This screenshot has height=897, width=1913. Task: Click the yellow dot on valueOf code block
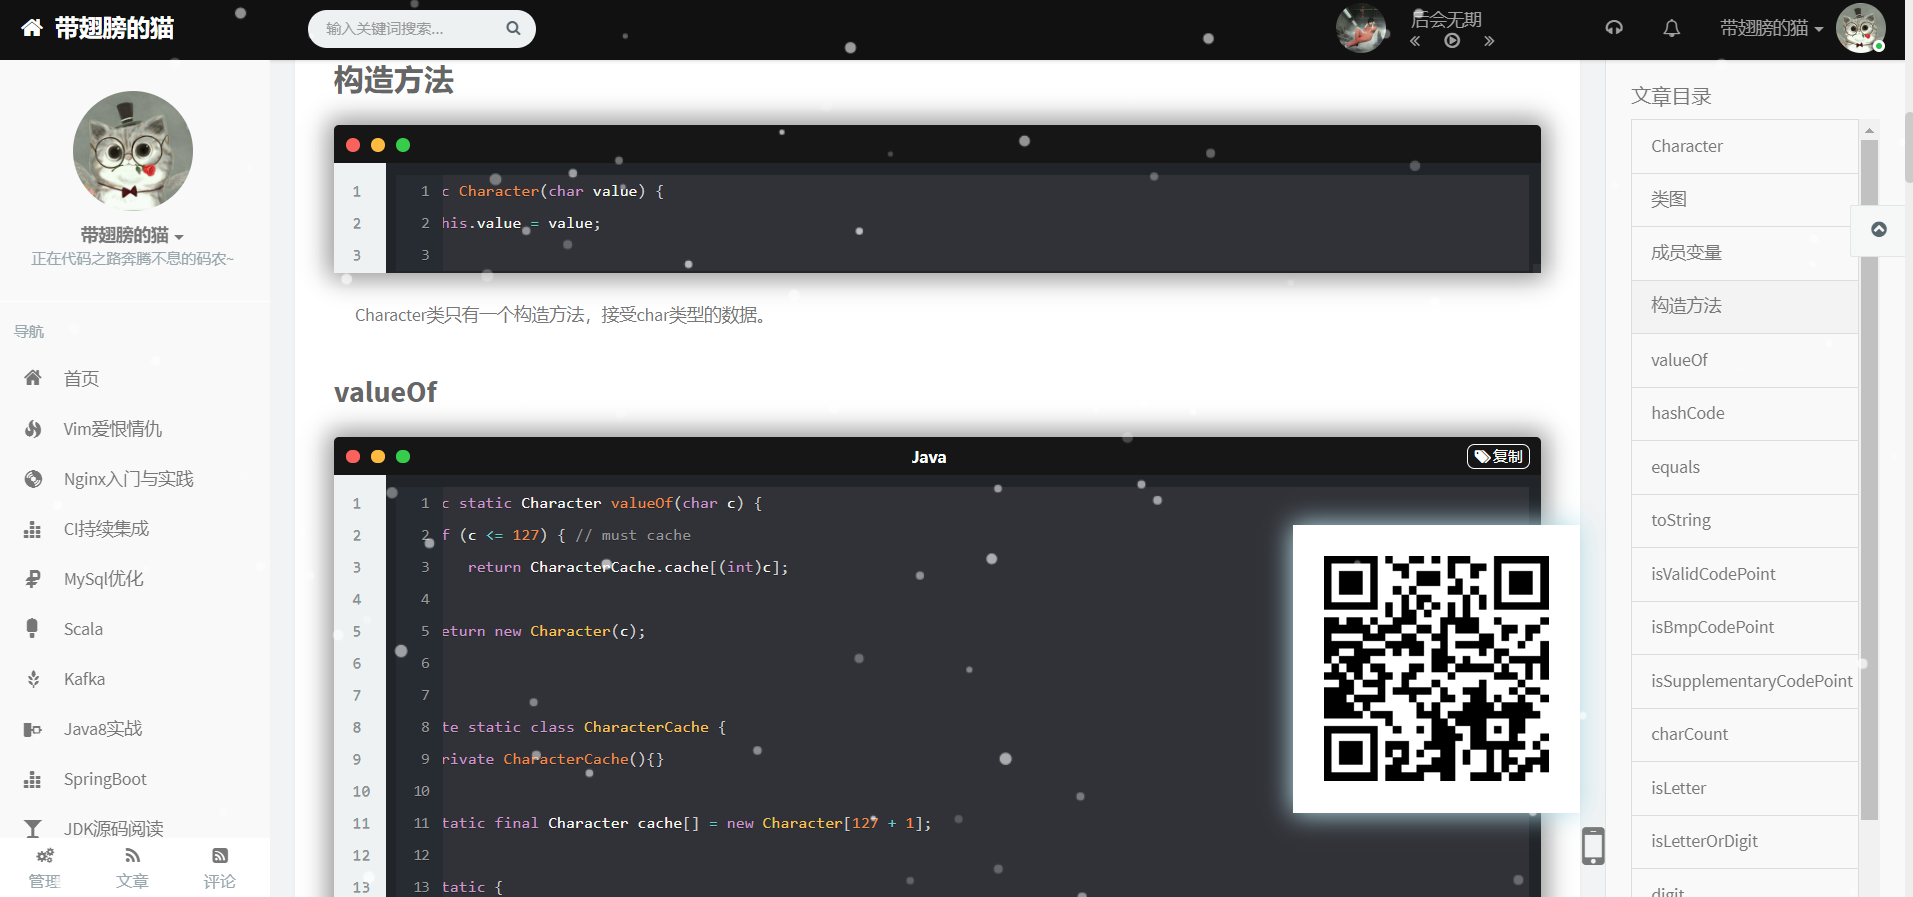point(378,456)
